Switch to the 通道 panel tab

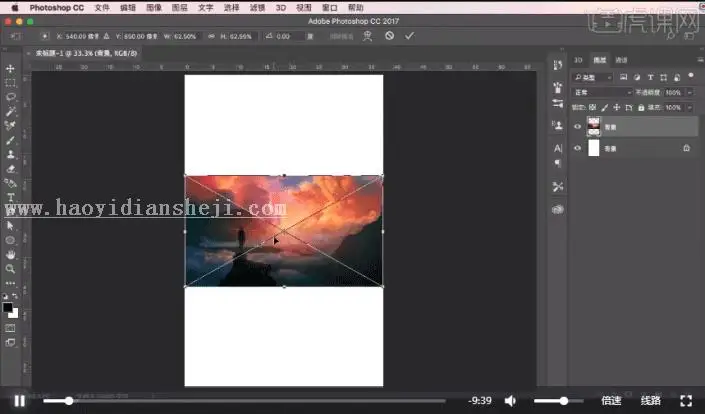pos(621,60)
